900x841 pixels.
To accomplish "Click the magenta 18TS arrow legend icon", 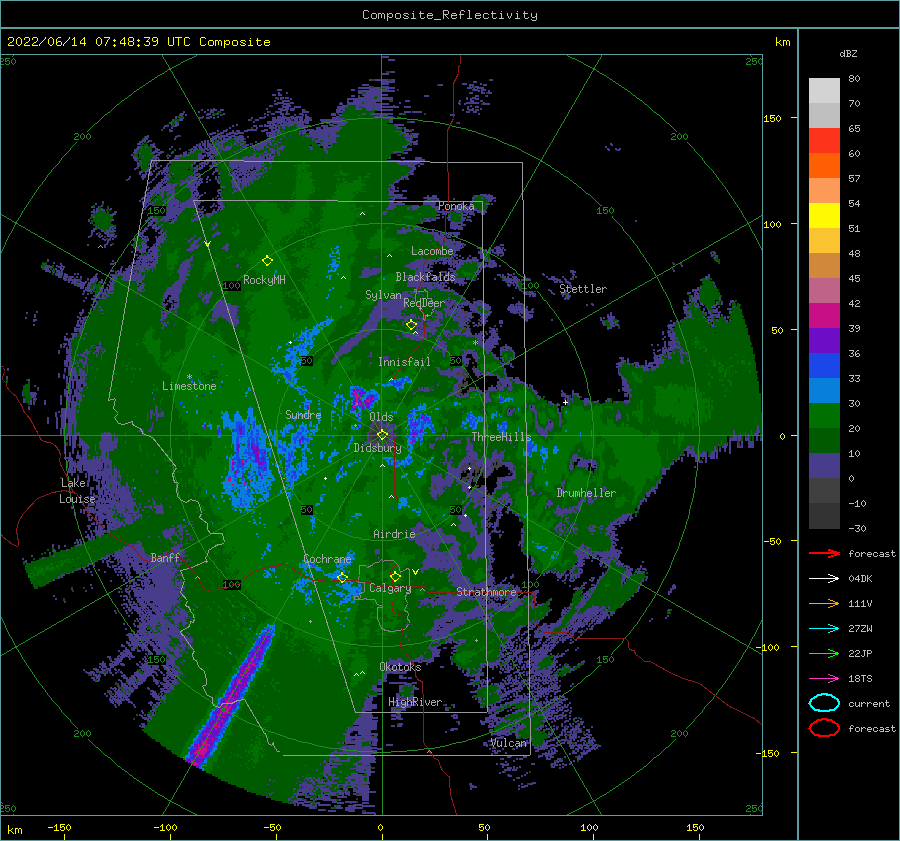I will pyautogui.click(x=824, y=679).
